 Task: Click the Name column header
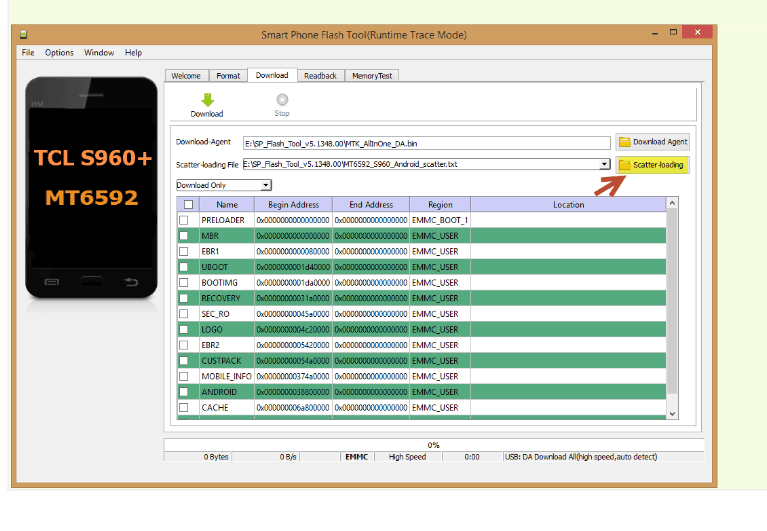click(227, 205)
